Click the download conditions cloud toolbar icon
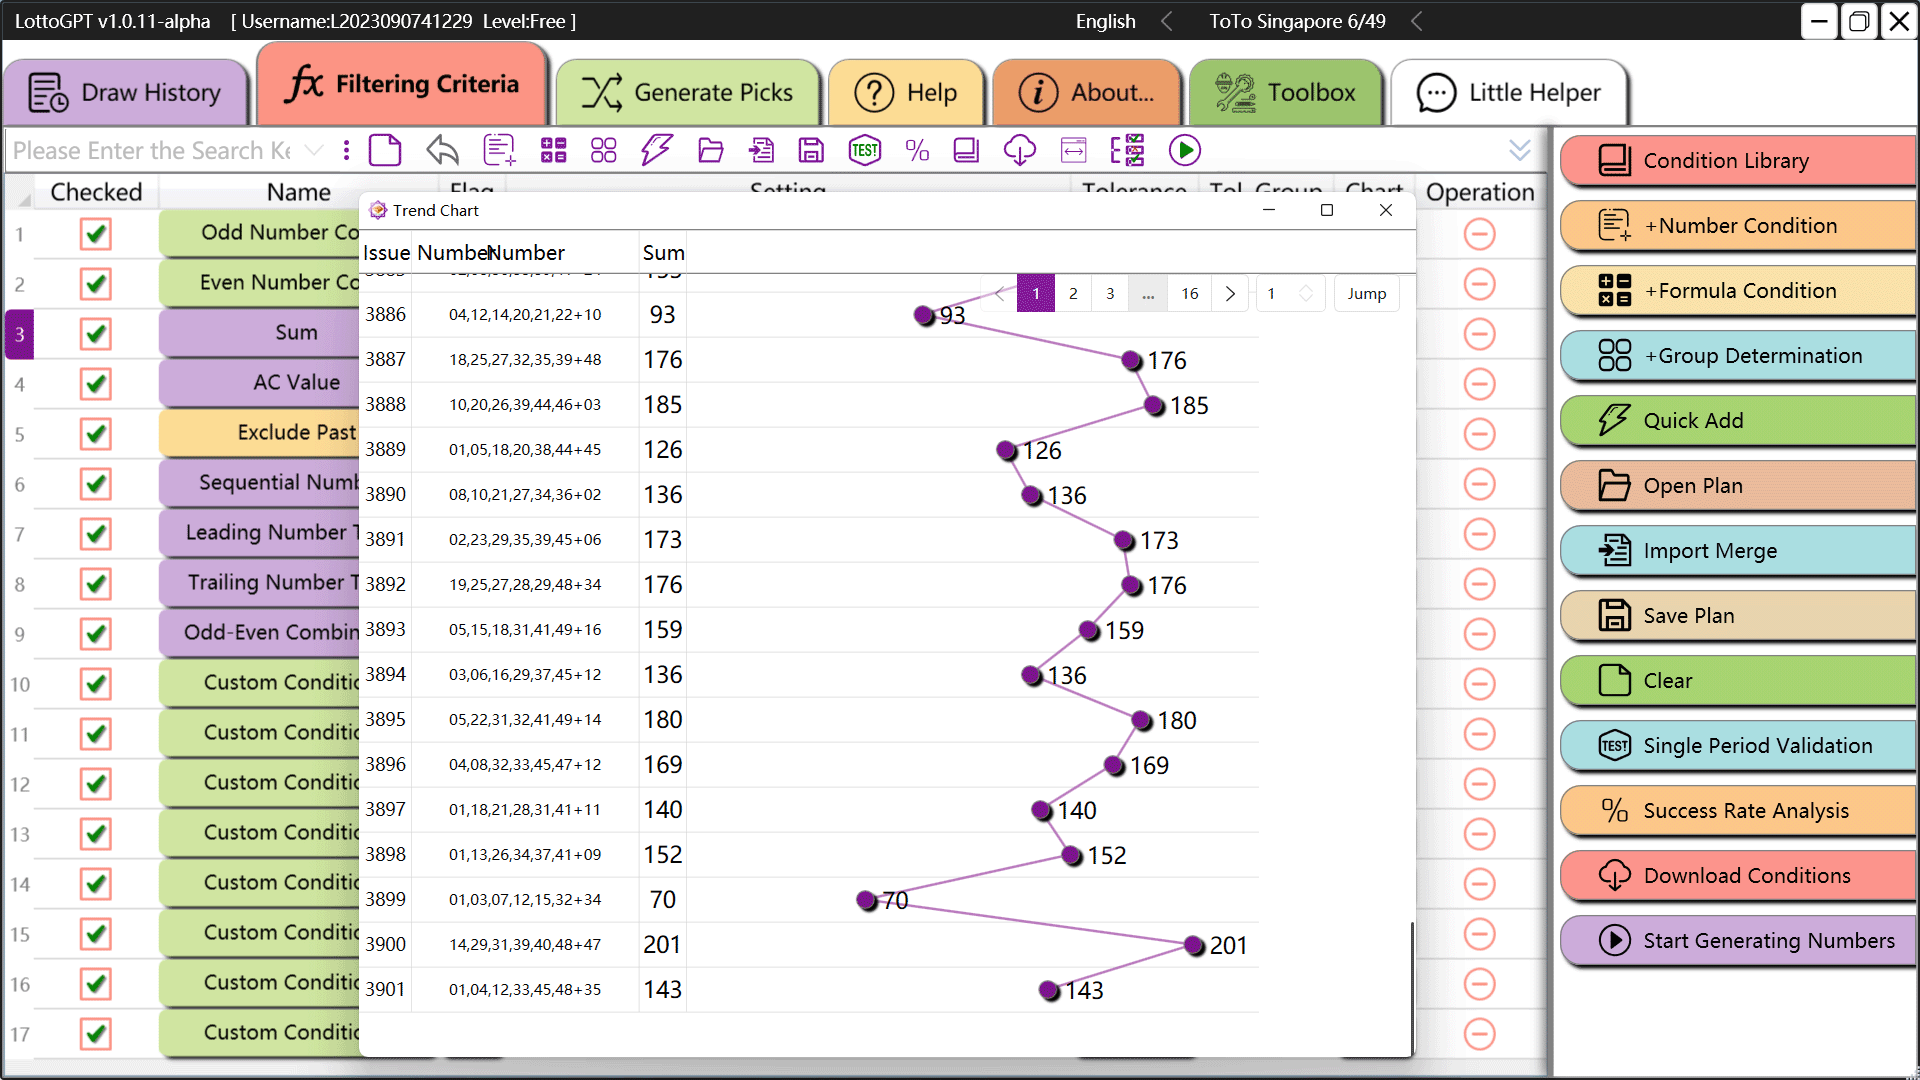The height and width of the screenshot is (1080, 1920). click(x=1019, y=151)
